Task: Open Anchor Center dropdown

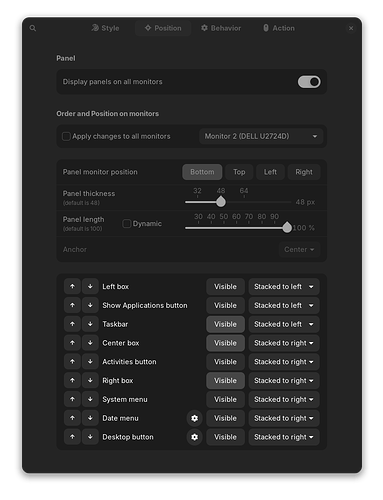Action: [299, 249]
